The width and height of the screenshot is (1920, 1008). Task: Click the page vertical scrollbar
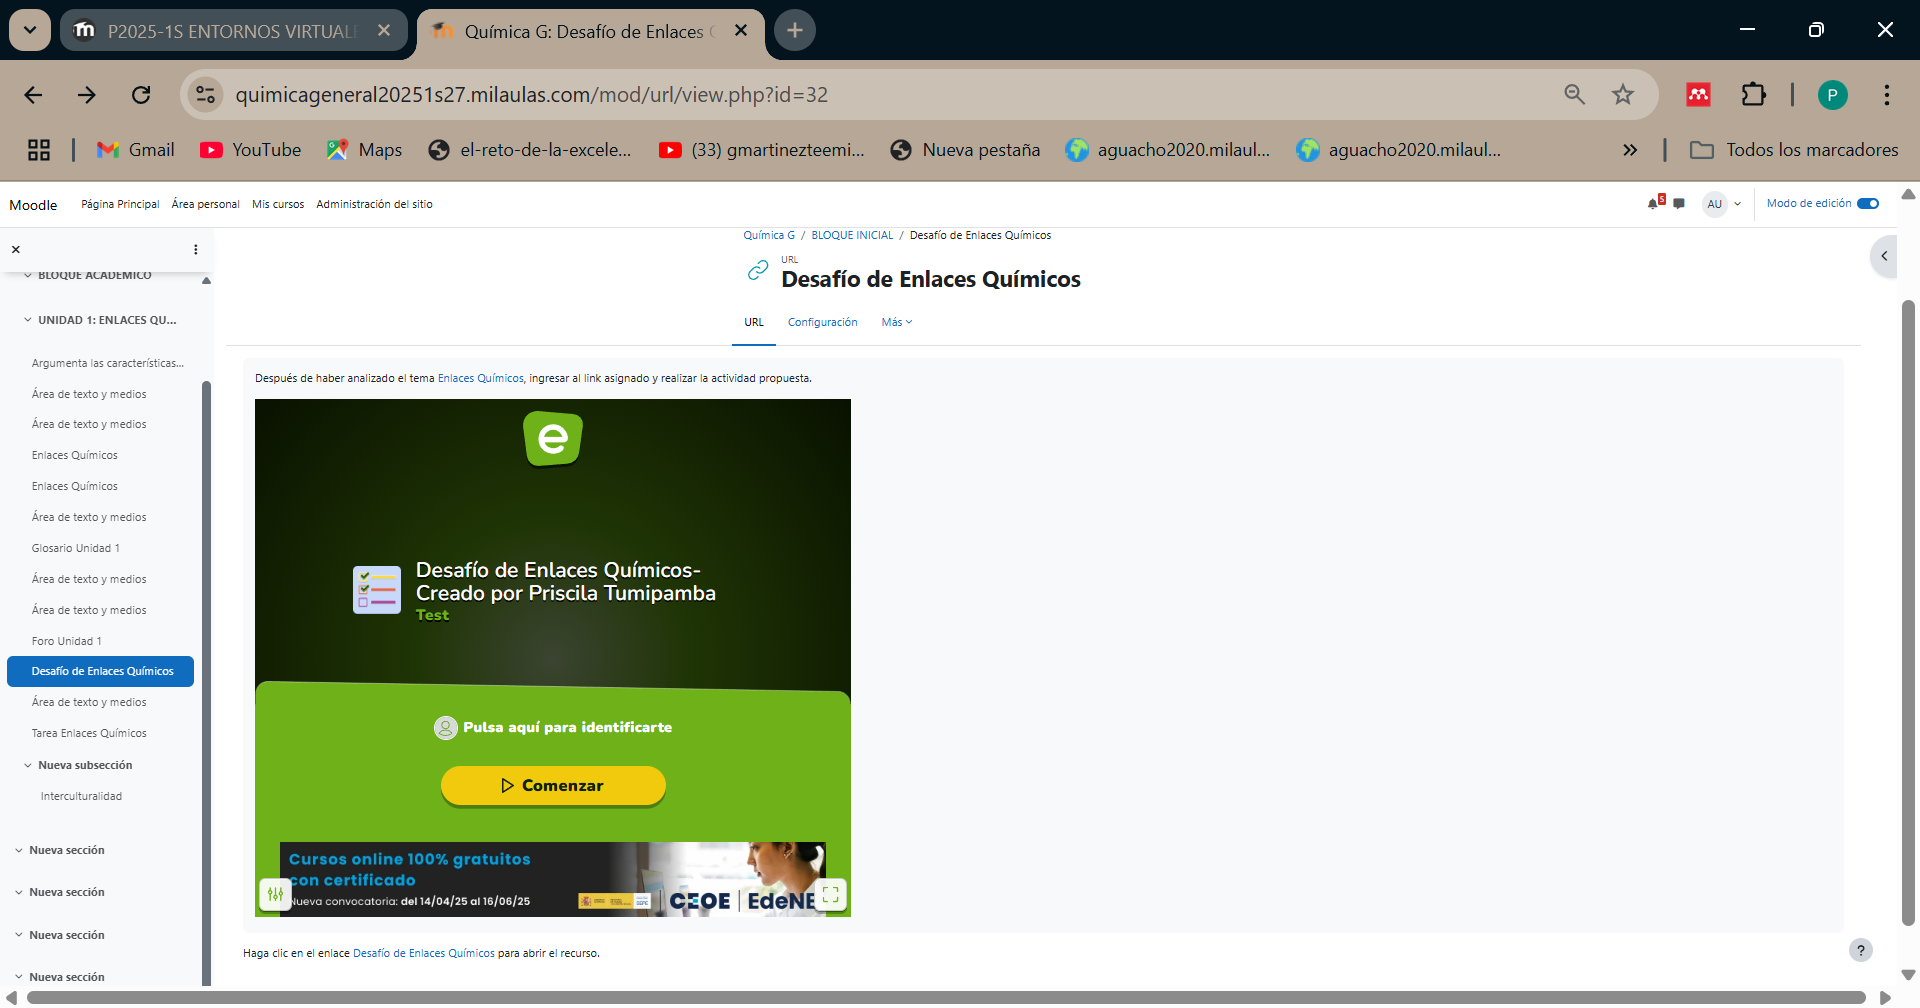(1908, 612)
